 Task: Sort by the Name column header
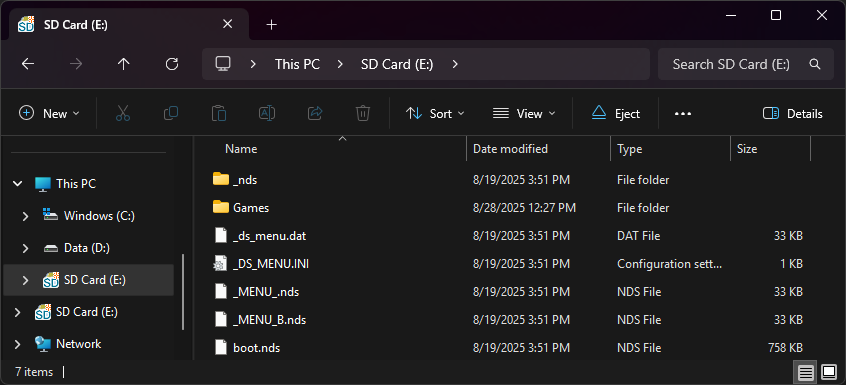pos(241,149)
